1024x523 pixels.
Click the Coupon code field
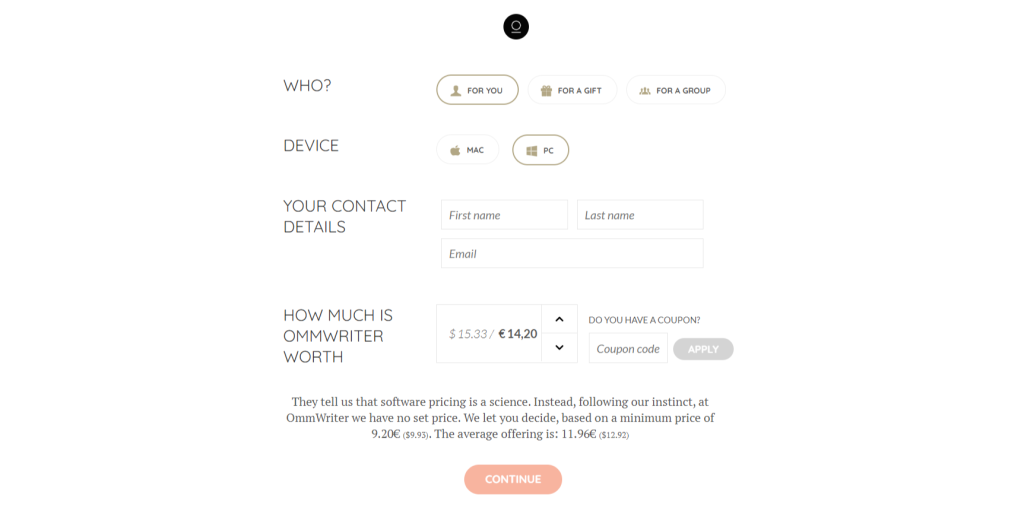(628, 349)
